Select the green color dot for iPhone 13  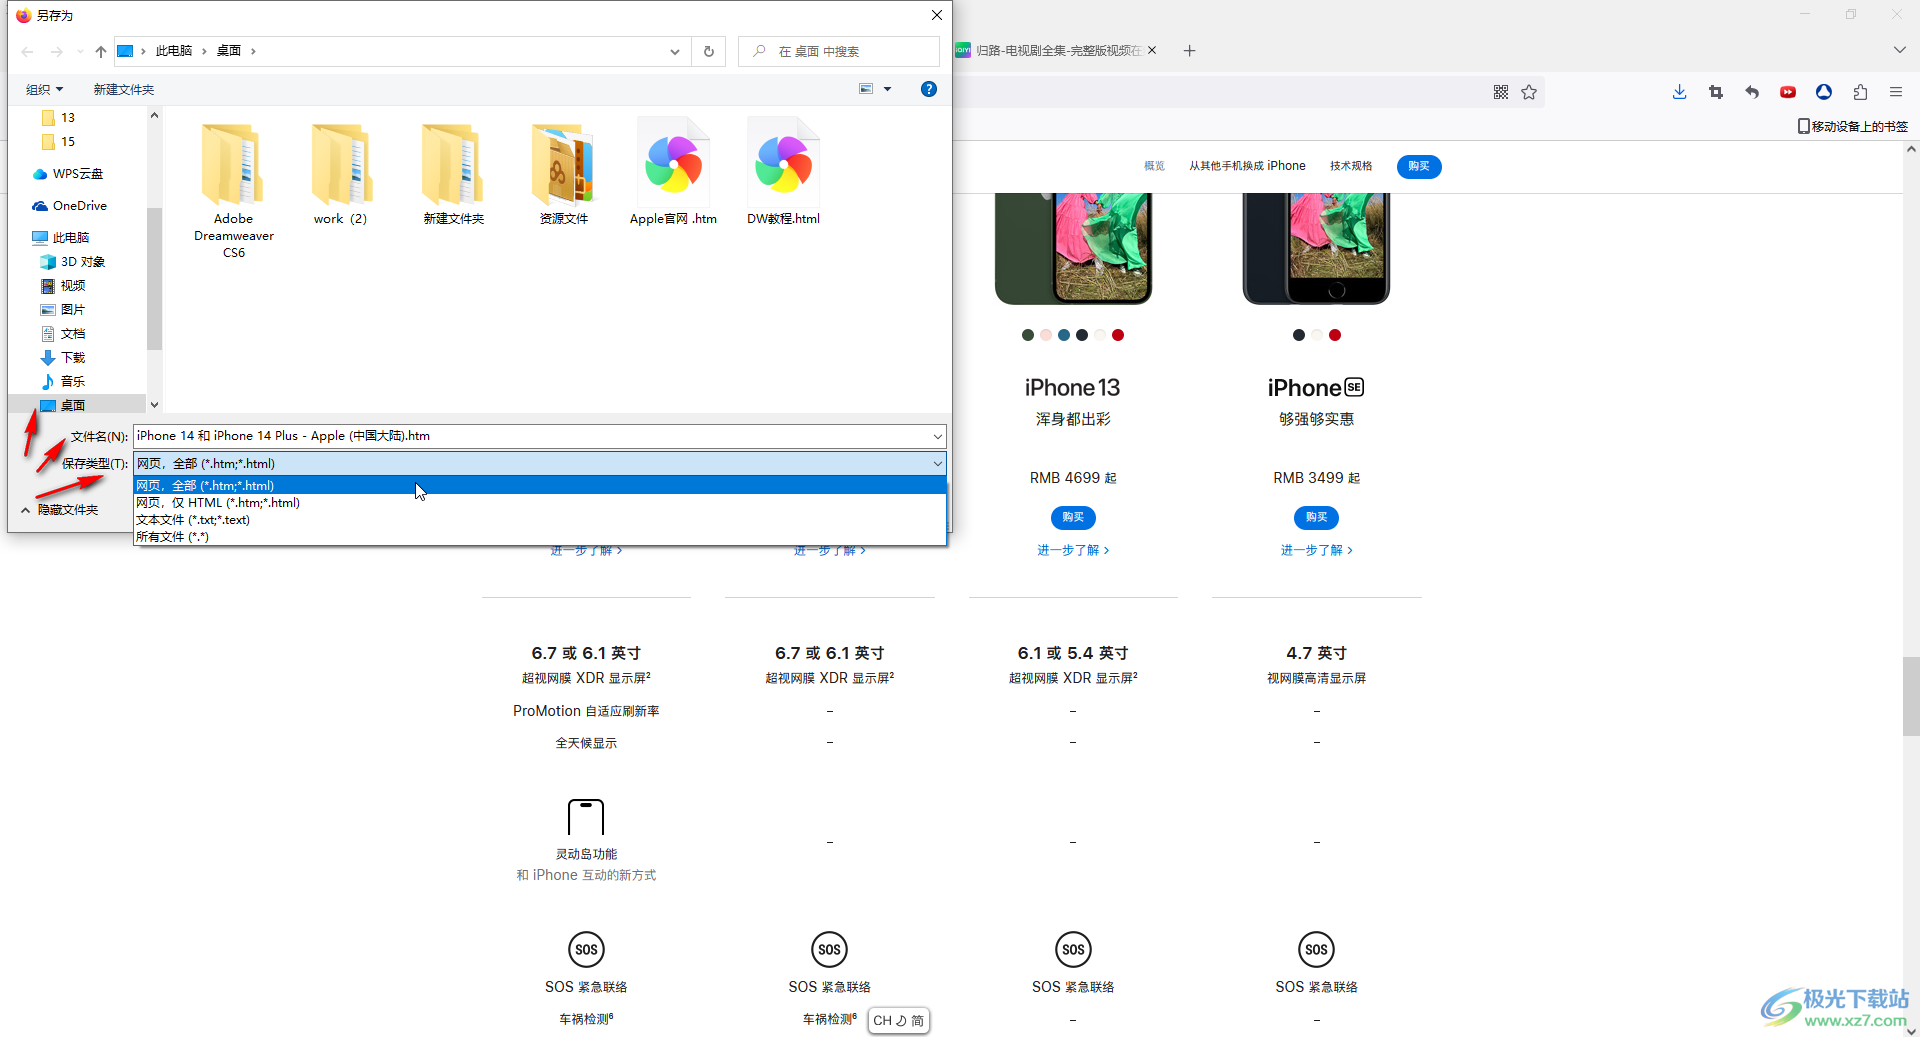pyautogui.click(x=1028, y=335)
